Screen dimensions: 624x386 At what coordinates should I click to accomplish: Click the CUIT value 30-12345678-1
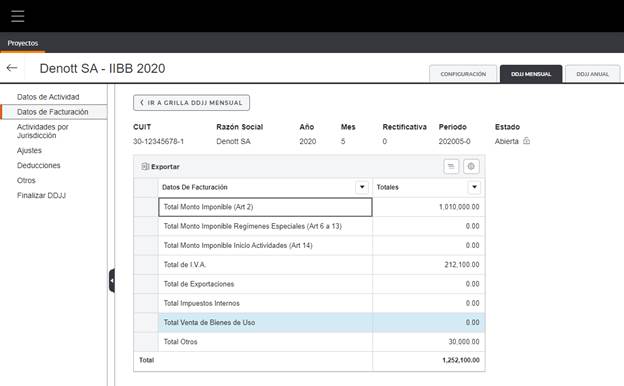(158, 141)
